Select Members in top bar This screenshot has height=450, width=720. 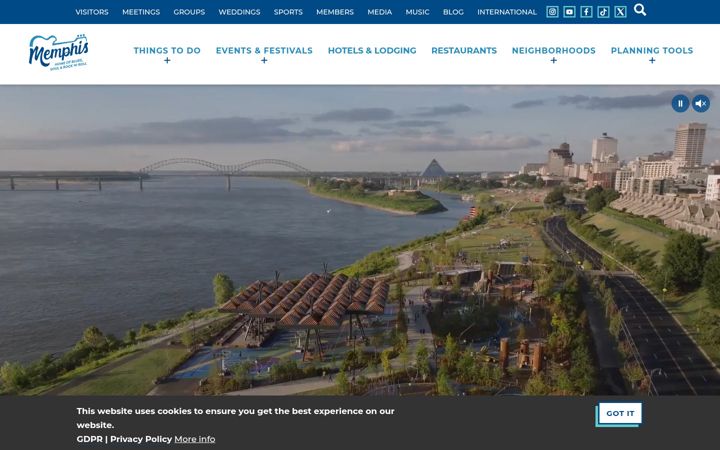335,12
